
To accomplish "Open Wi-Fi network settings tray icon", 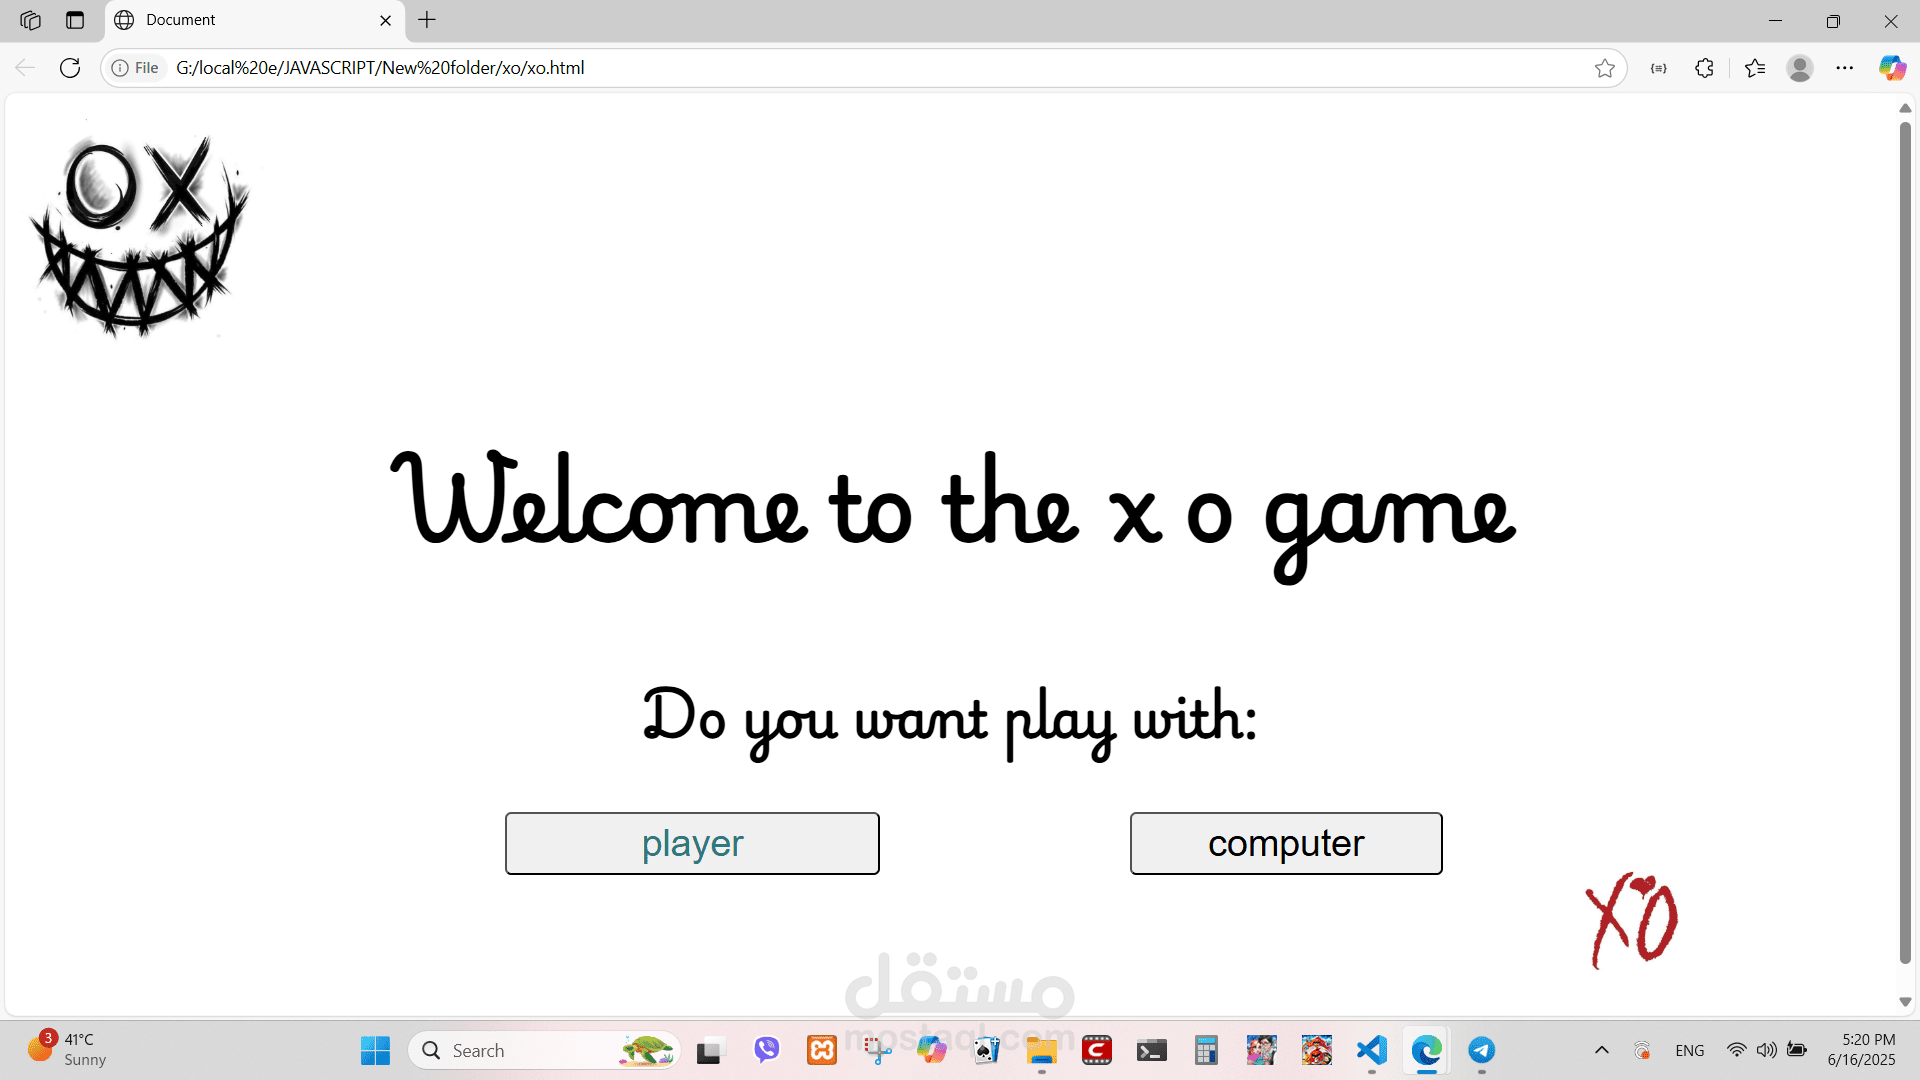I will [1737, 1050].
